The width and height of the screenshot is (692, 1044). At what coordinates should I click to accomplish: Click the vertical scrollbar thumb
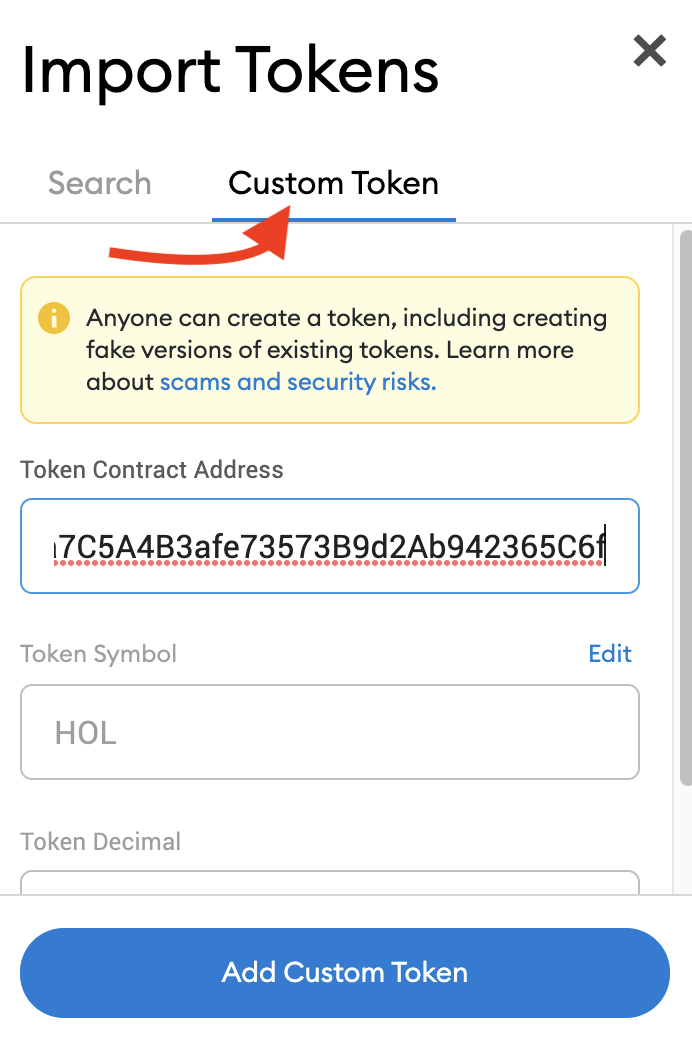[685, 500]
